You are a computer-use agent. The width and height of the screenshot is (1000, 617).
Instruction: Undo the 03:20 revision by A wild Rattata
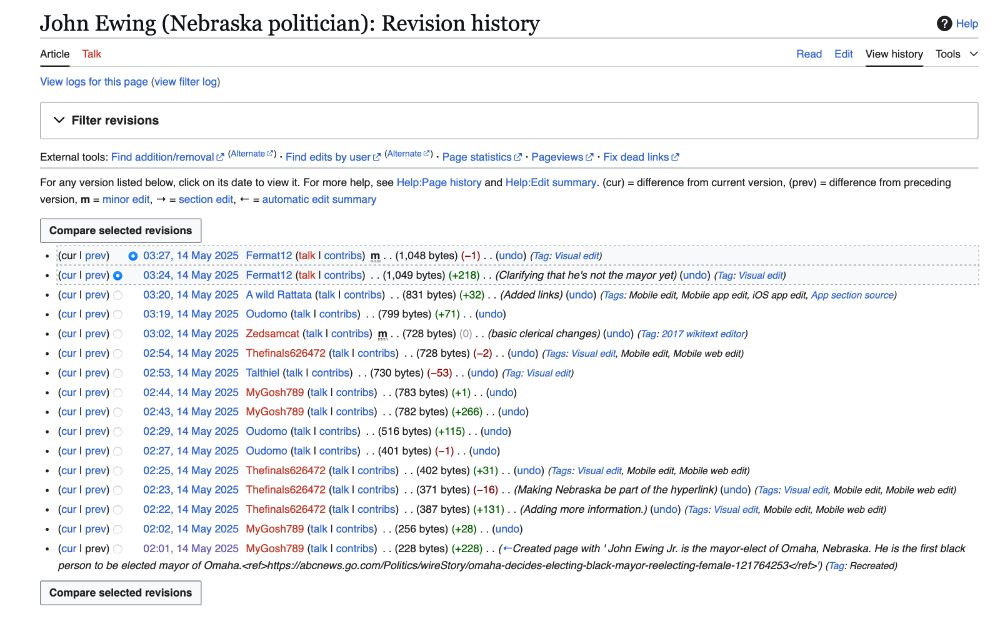click(581, 295)
